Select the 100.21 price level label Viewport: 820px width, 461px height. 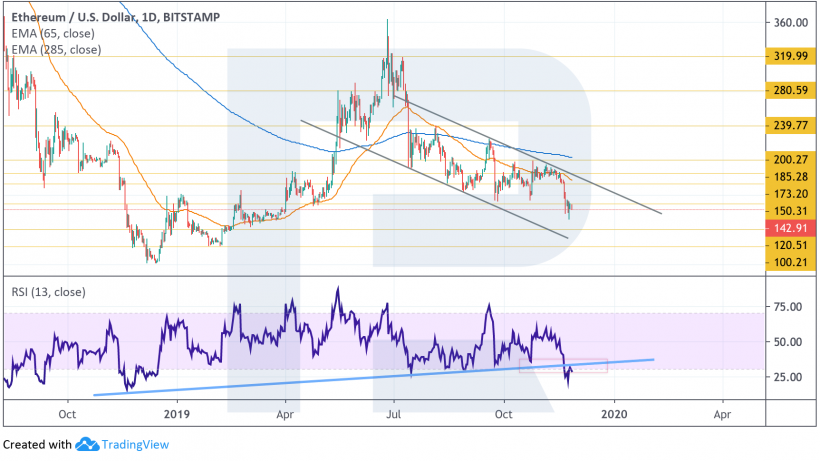782,262
